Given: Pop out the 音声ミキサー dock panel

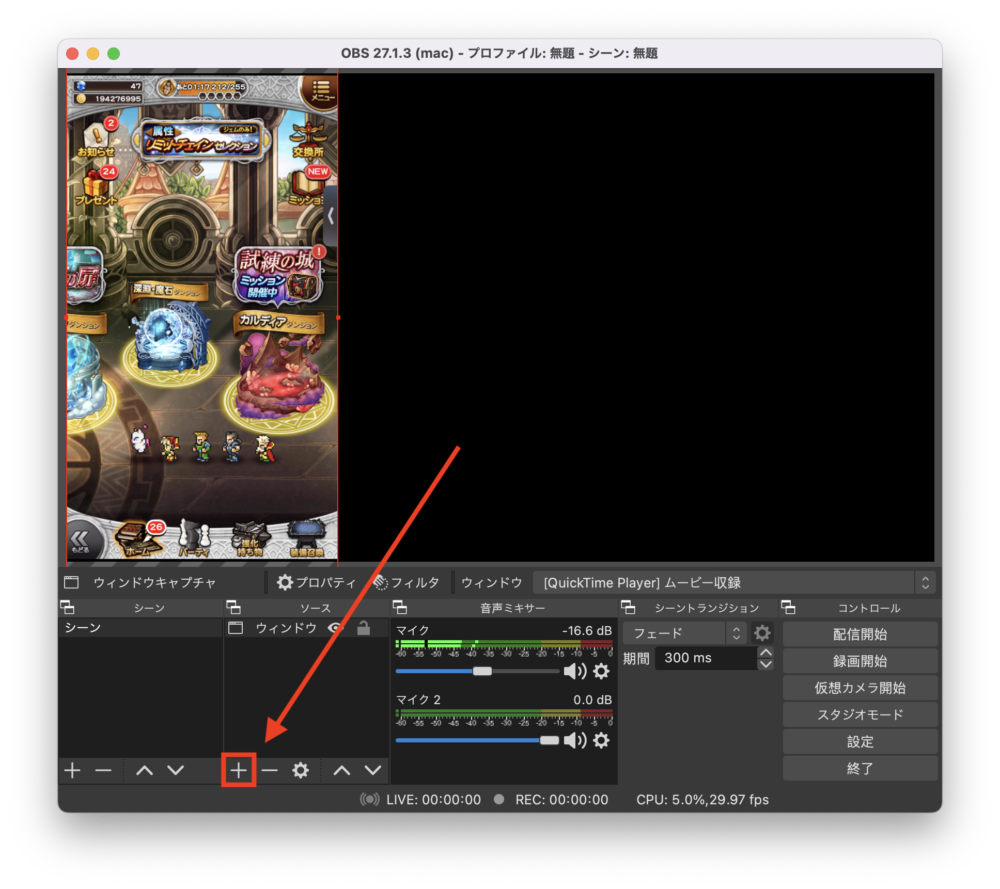Looking at the screenshot, I should [x=400, y=607].
